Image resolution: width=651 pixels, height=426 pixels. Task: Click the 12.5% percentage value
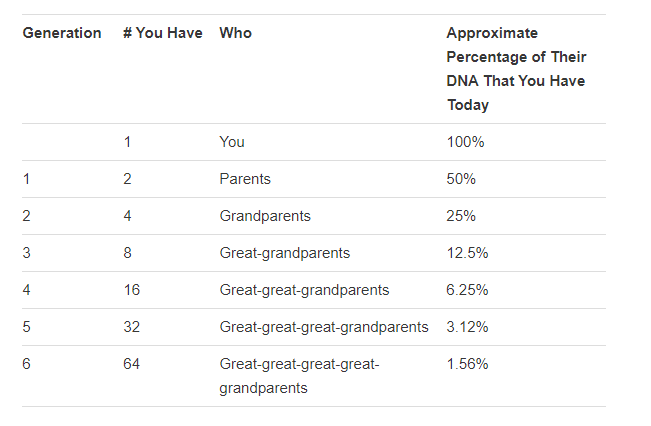[467, 253]
